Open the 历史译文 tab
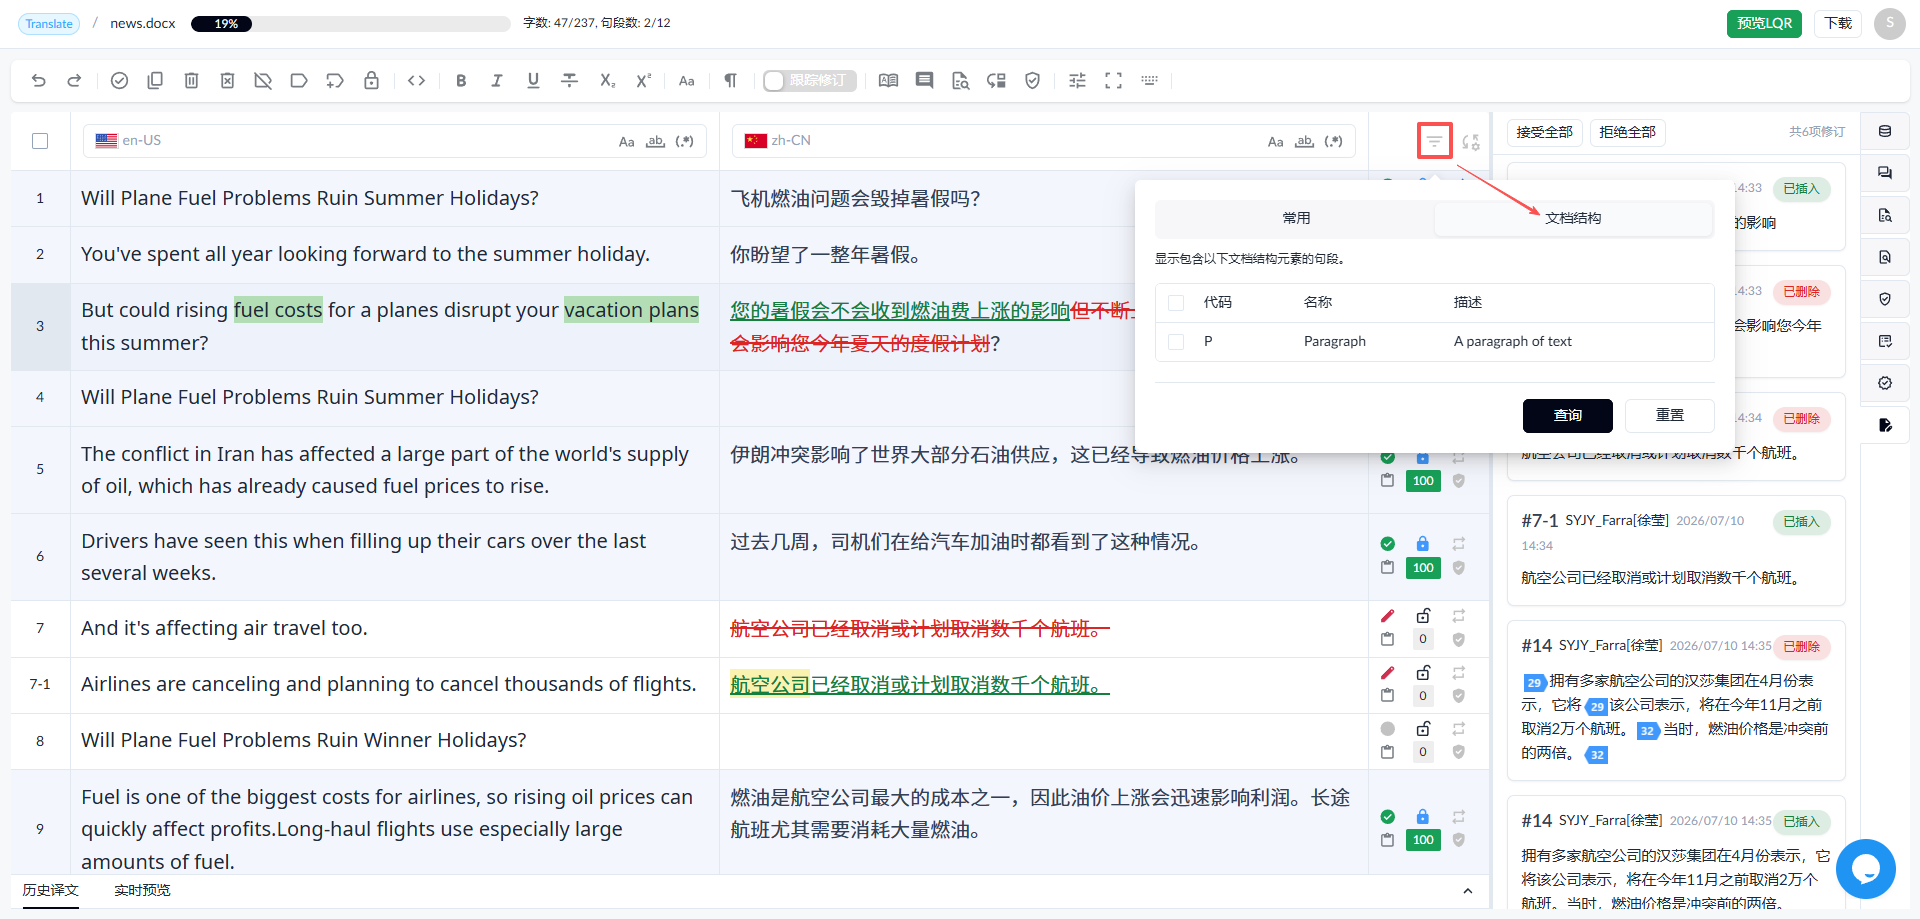The height and width of the screenshot is (919, 1920). click(51, 890)
